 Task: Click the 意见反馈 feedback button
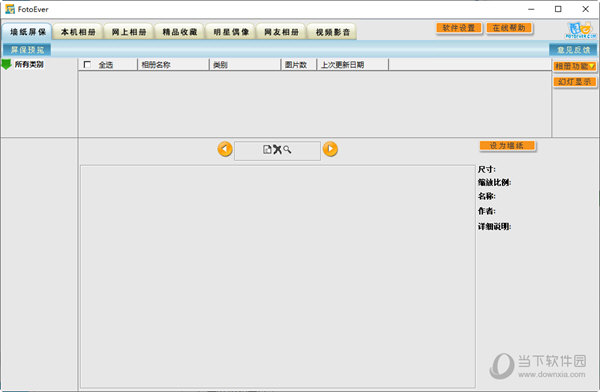tap(573, 50)
